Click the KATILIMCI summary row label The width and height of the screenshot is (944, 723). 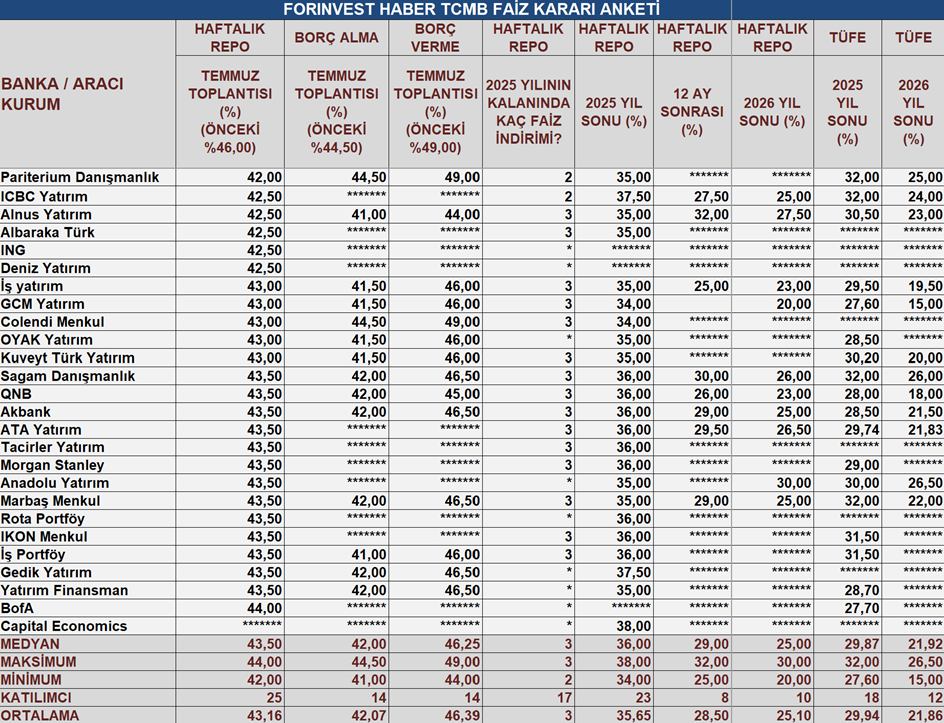pos(36,697)
